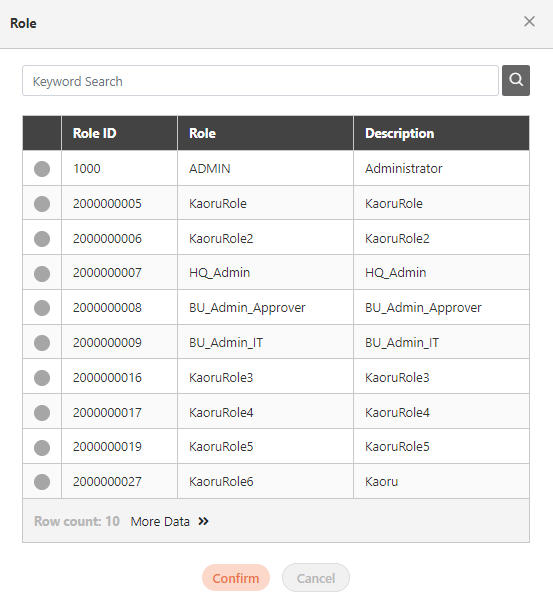Choose the KaoruRole6 radio button
Image resolution: width=553 pixels, height=601 pixels.
point(42,482)
